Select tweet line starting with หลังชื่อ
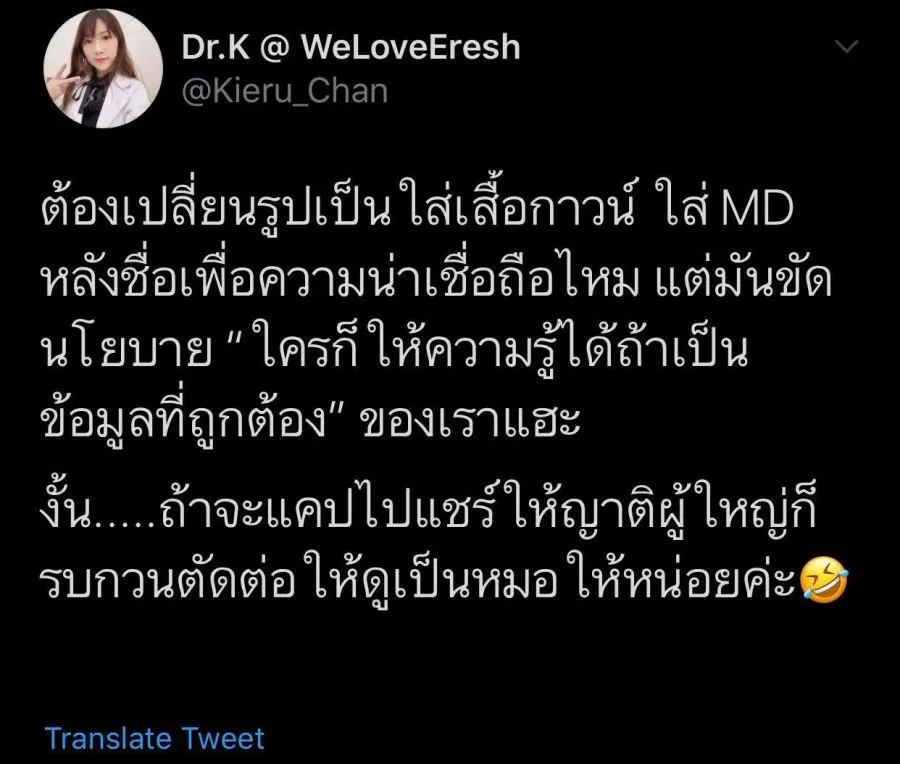This screenshot has height=764, width=900. (x=436, y=278)
